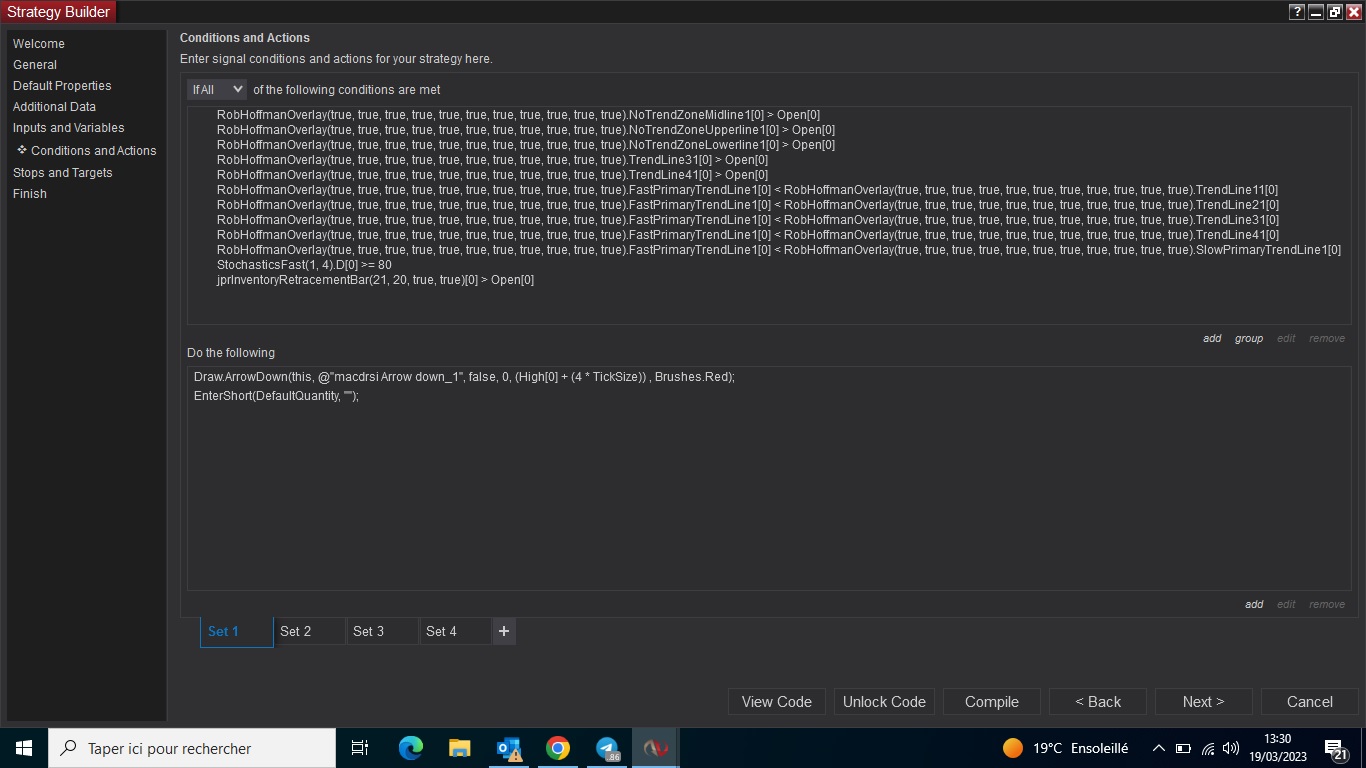Show hidden system tray icons

point(1159,748)
